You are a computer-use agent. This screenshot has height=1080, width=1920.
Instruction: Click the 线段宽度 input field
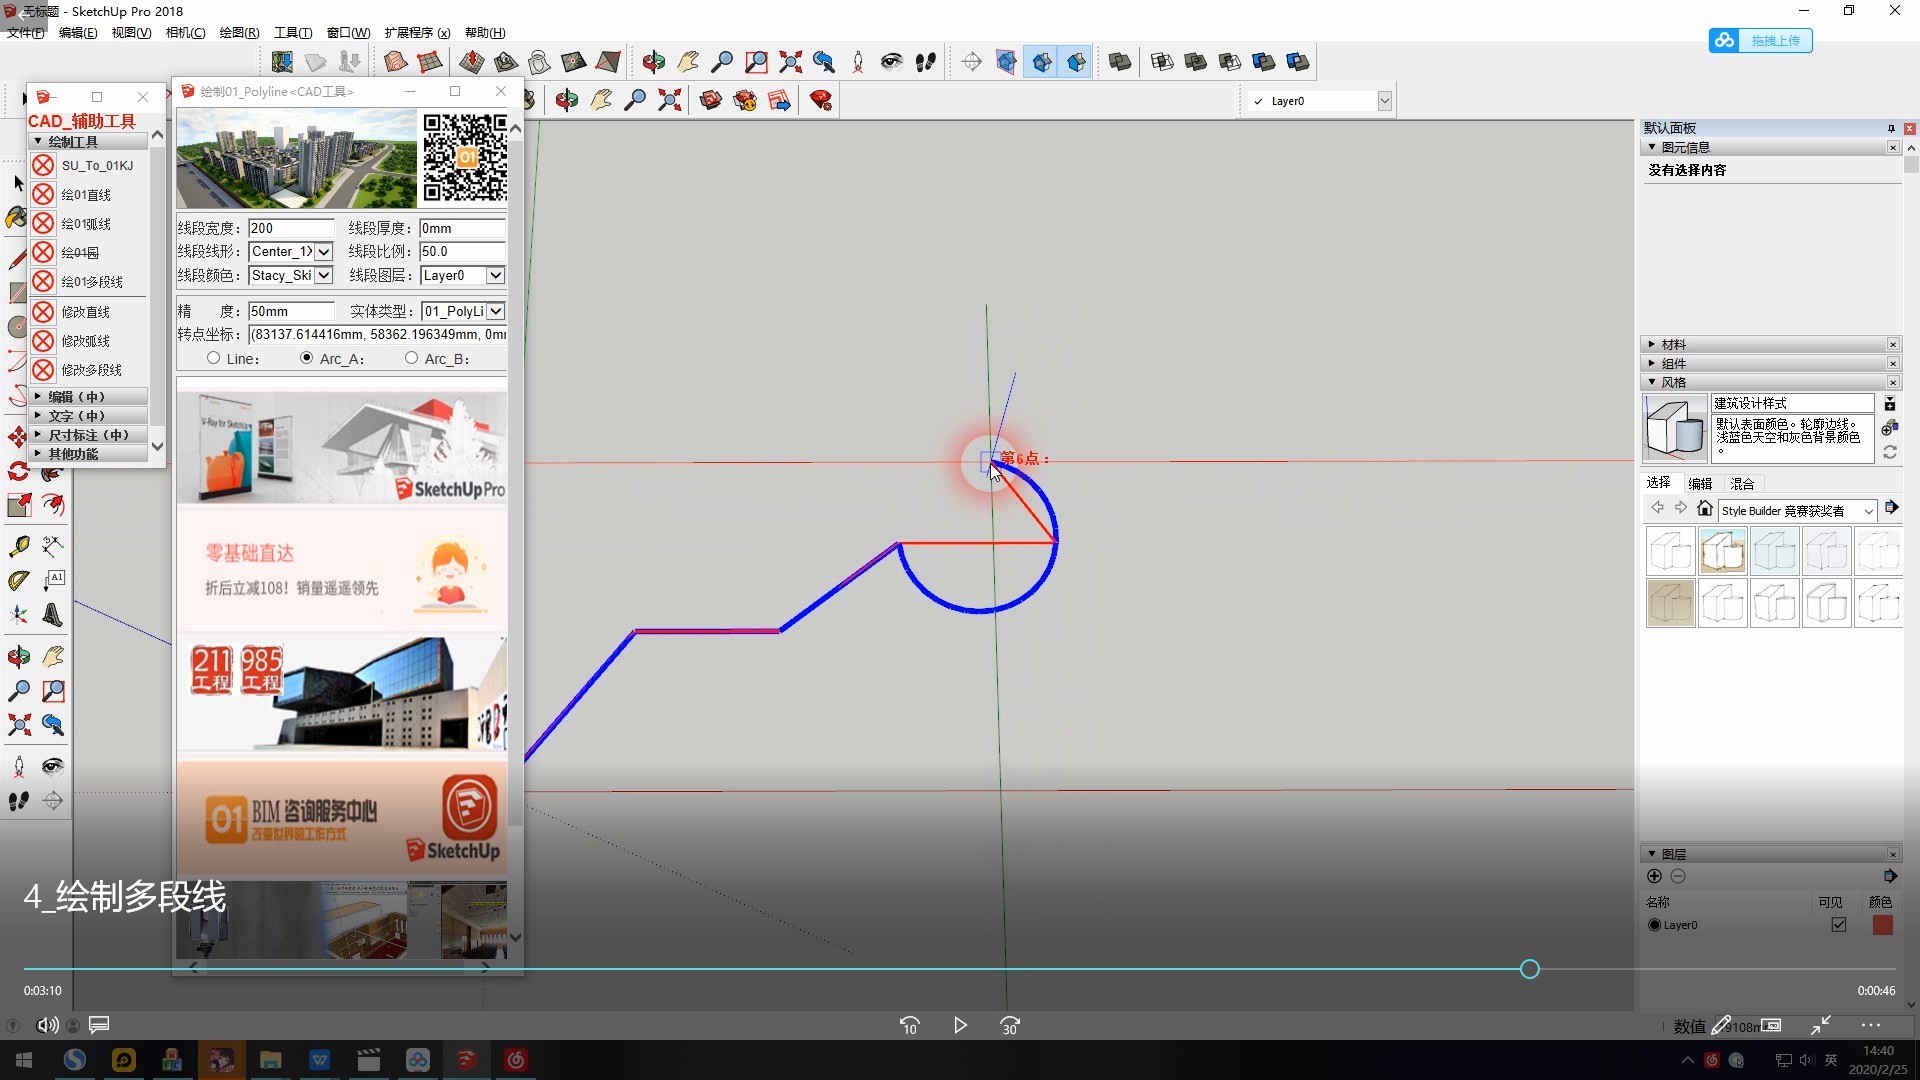291,228
